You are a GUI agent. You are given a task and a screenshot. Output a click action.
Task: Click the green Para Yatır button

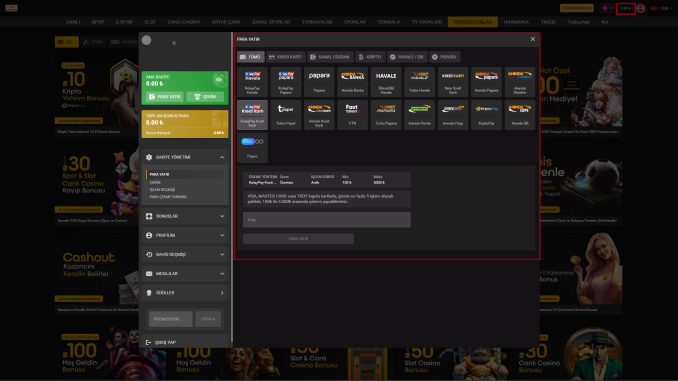(x=165, y=96)
